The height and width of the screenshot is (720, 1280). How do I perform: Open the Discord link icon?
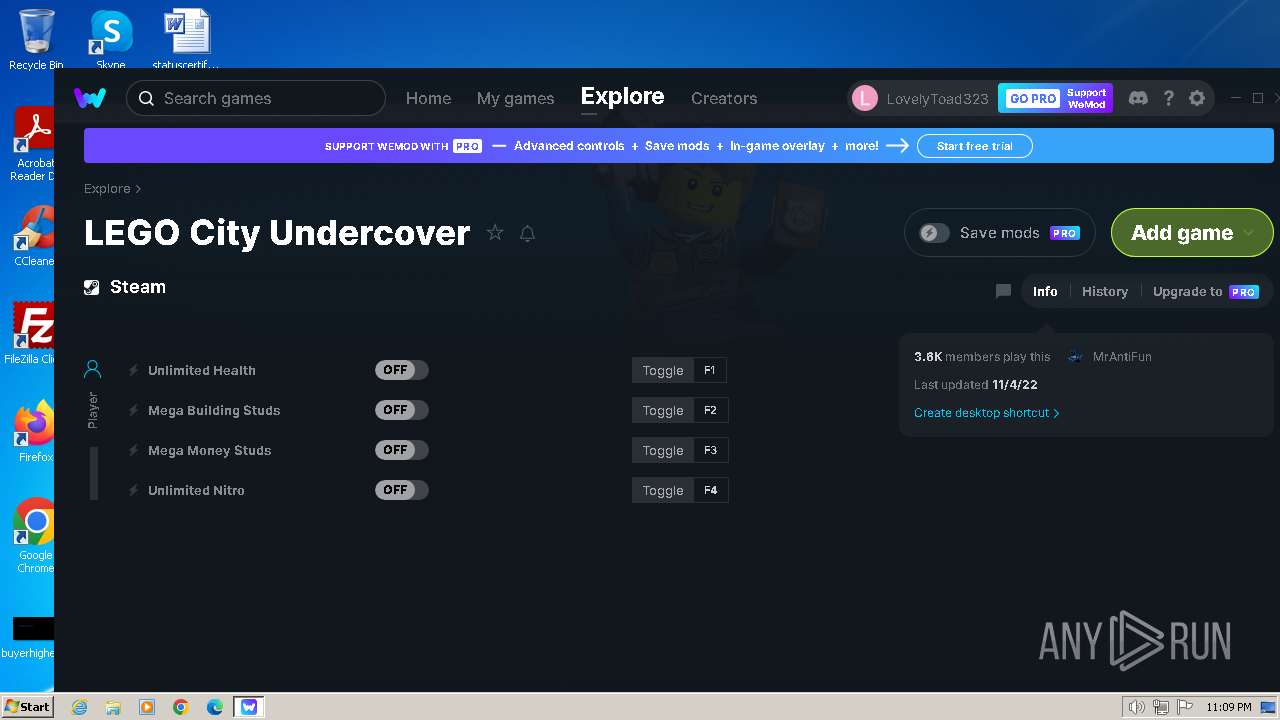click(x=1138, y=98)
